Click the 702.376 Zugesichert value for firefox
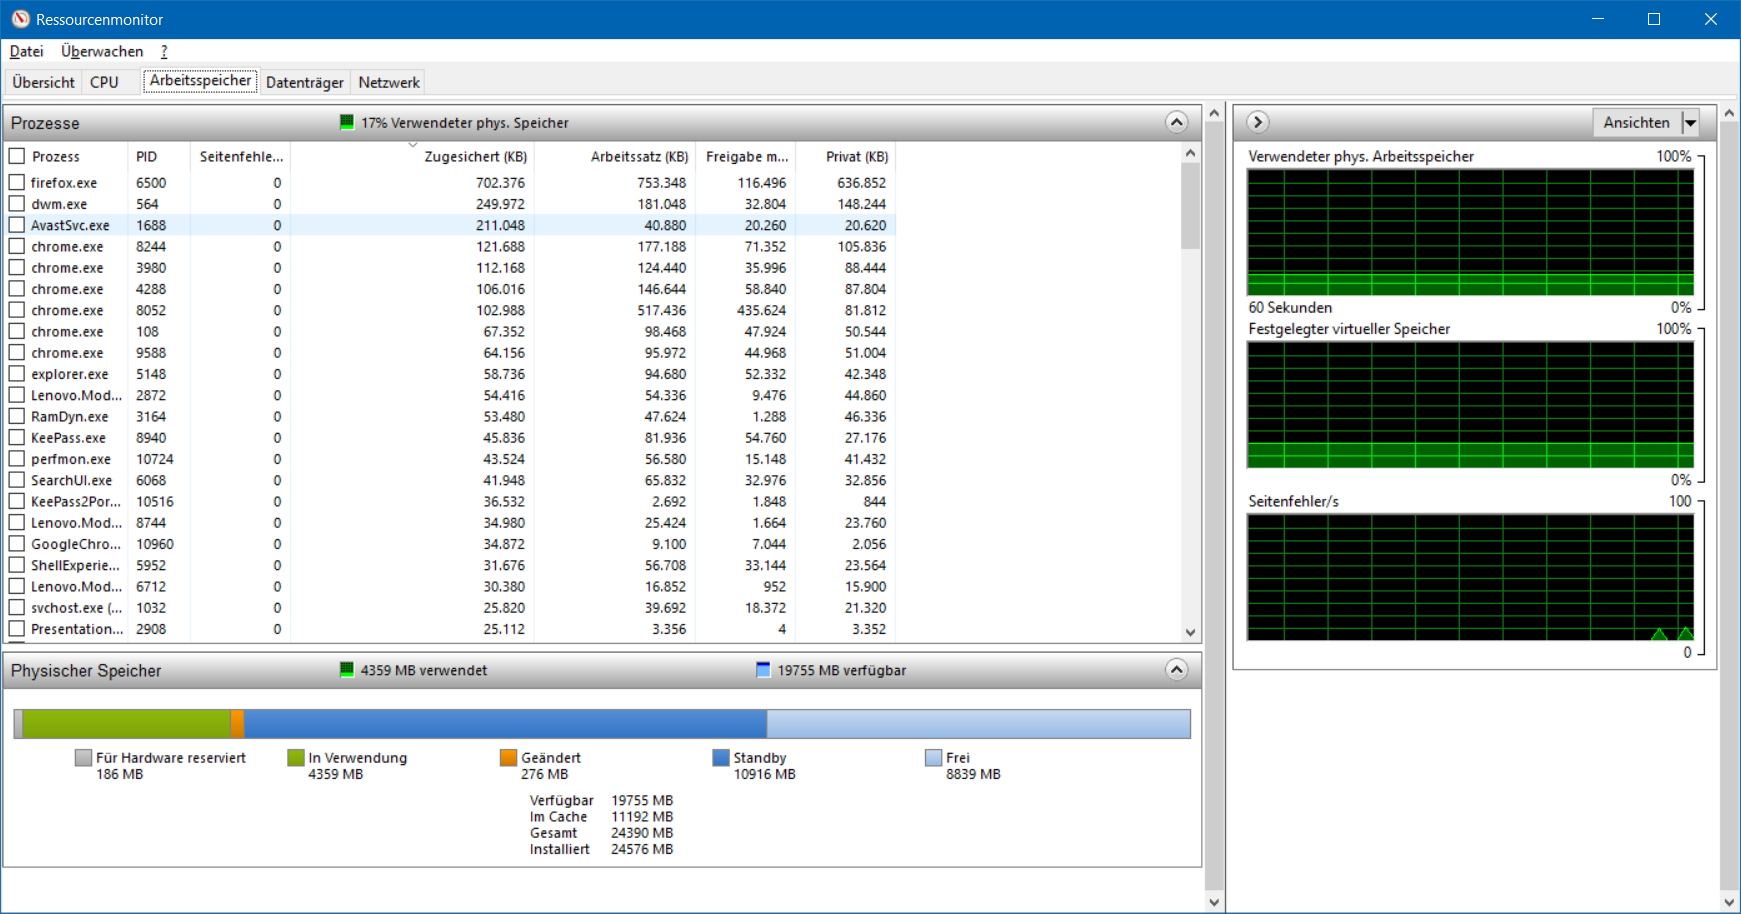Screen dimensions: 1741x914 pos(500,182)
